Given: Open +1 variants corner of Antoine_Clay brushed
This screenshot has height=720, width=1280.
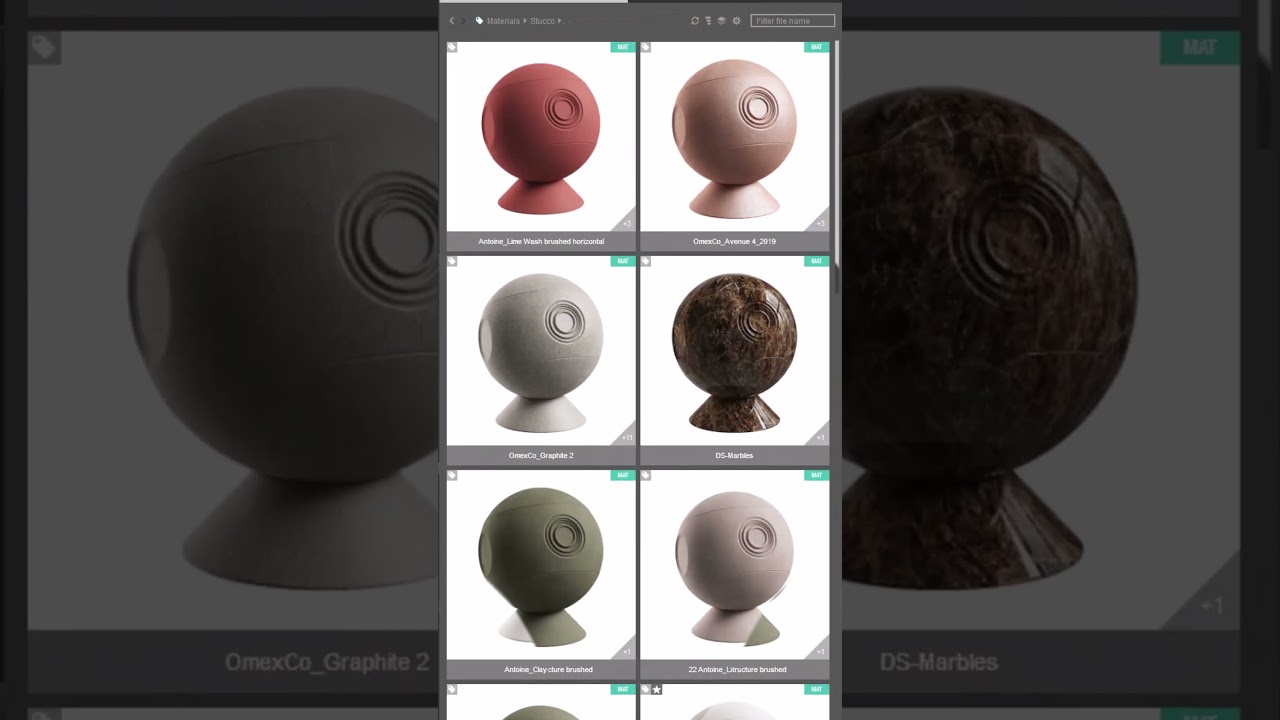Looking at the screenshot, I should (626, 650).
